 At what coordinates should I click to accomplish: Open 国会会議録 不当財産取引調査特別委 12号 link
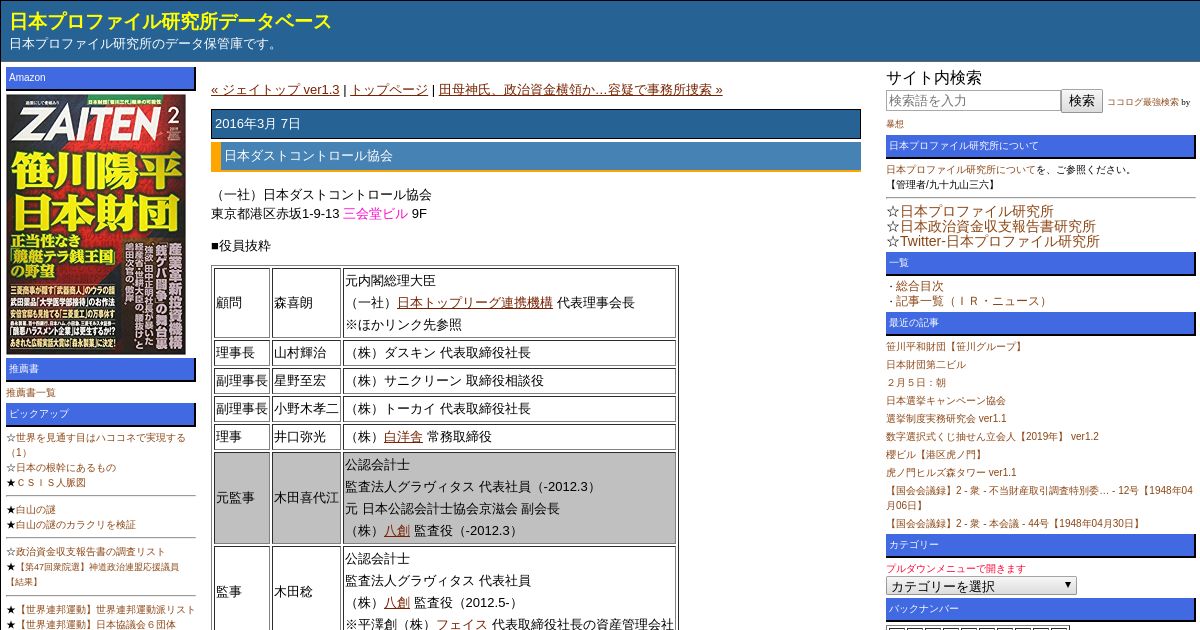click(x=1040, y=498)
